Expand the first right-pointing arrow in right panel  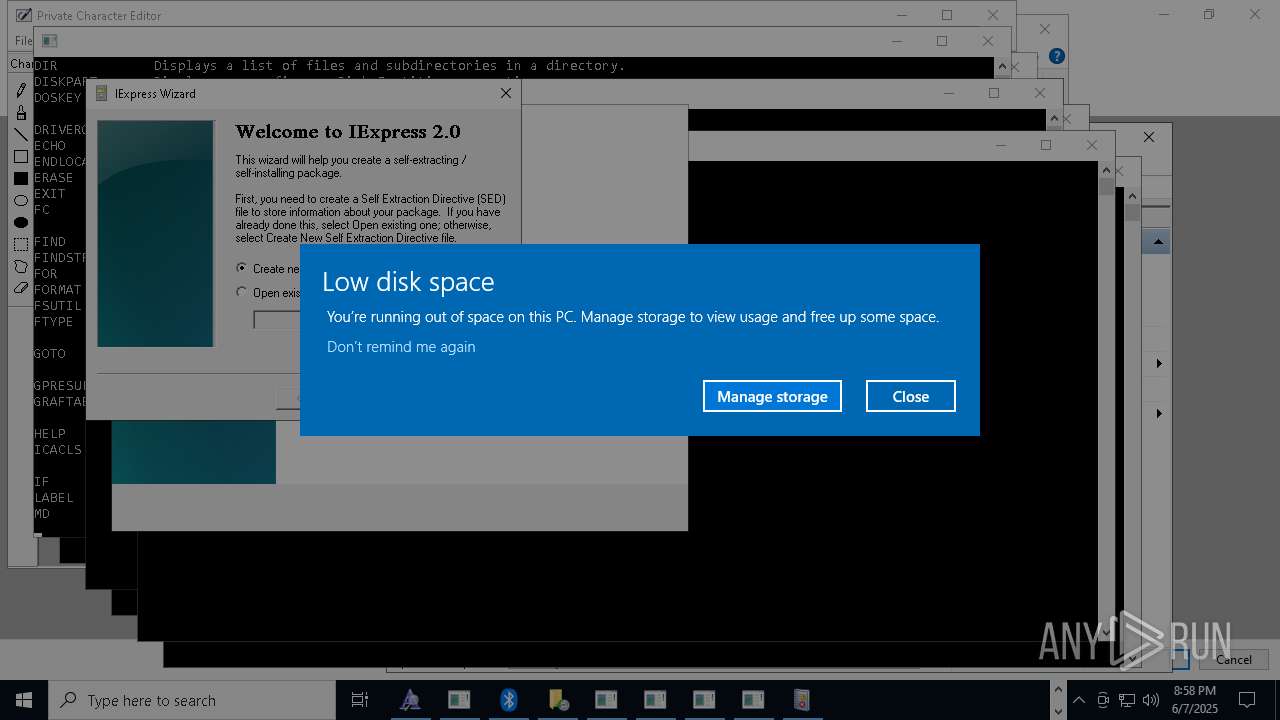tap(1159, 363)
